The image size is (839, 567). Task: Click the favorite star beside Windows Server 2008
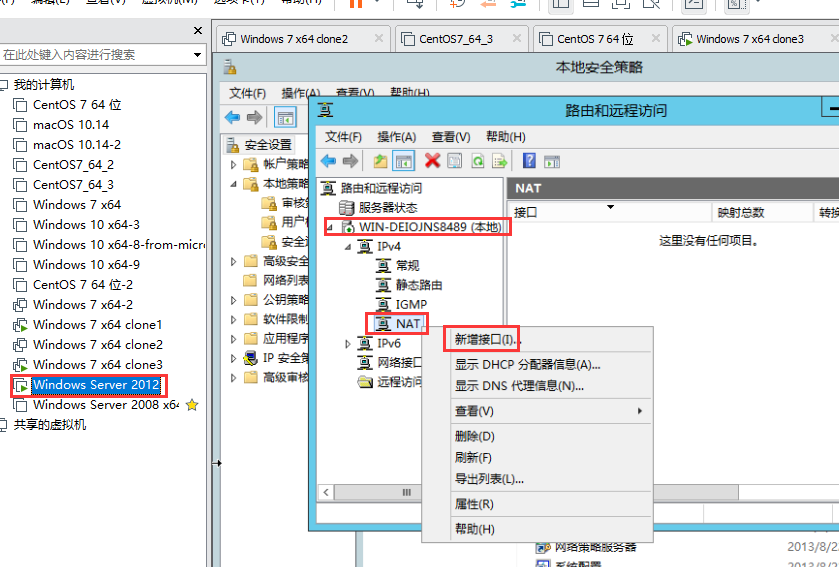[192, 405]
